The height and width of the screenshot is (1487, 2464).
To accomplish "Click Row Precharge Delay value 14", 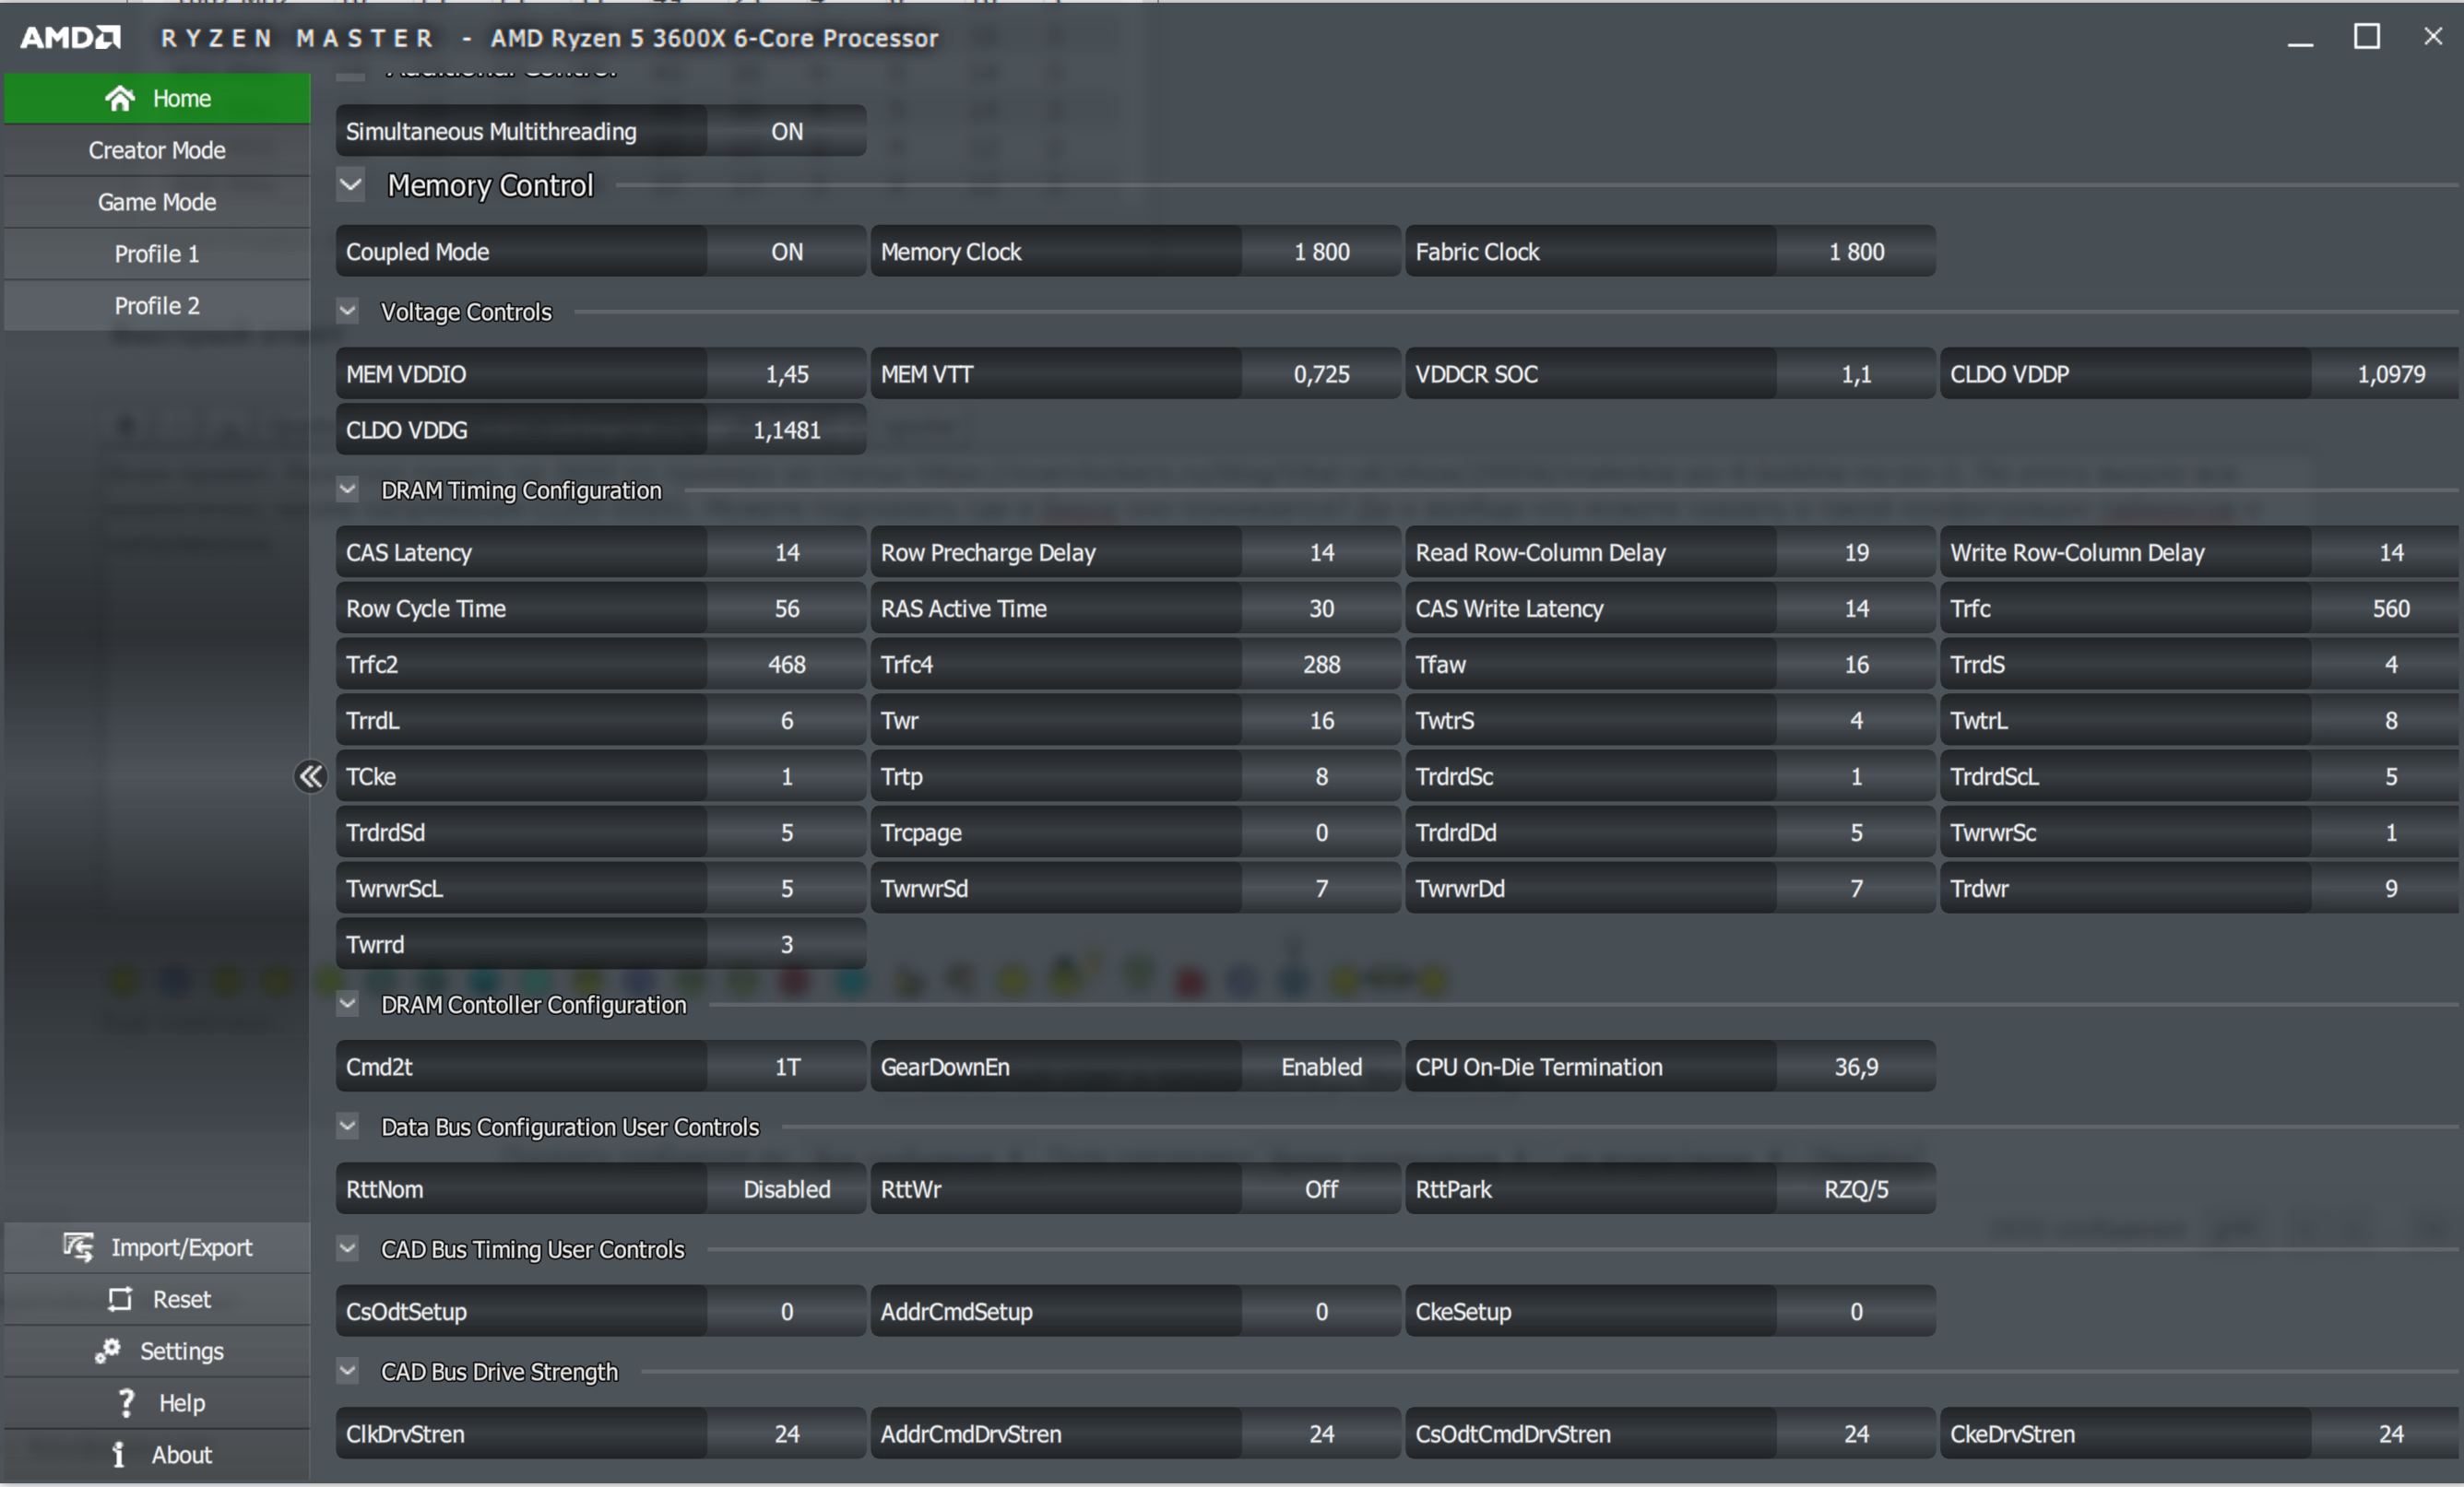I will coord(1321,552).
